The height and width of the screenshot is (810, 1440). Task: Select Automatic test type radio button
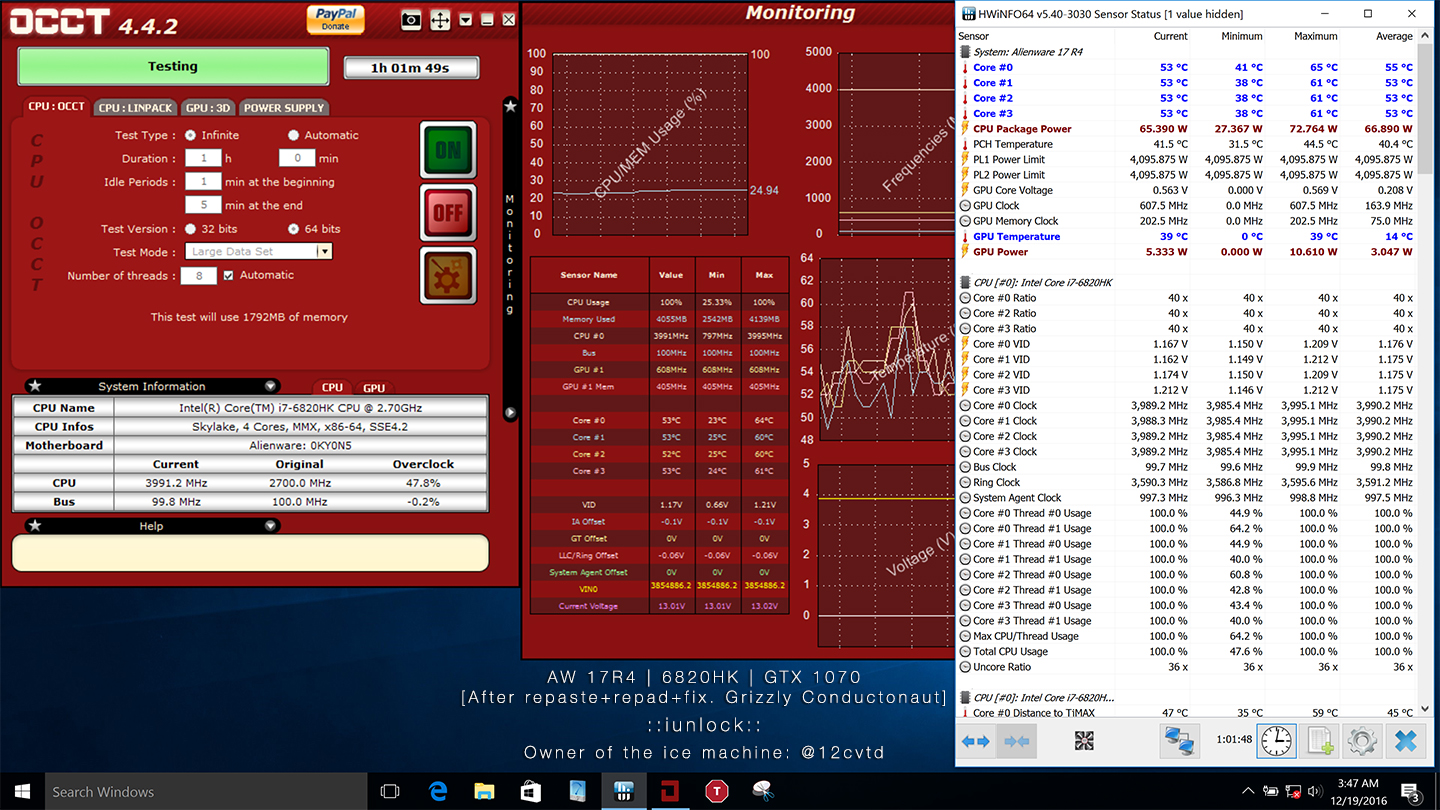pos(293,135)
